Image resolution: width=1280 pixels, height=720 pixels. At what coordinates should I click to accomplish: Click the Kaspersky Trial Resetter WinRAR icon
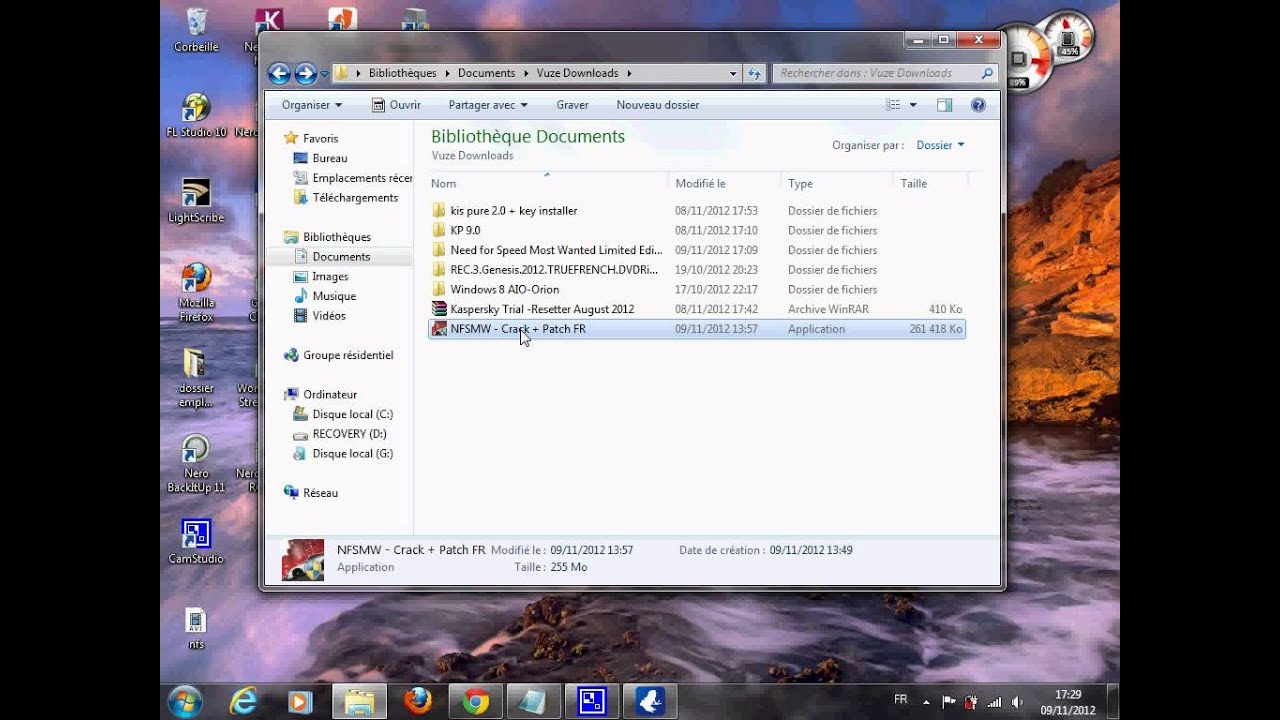pos(439,309)
